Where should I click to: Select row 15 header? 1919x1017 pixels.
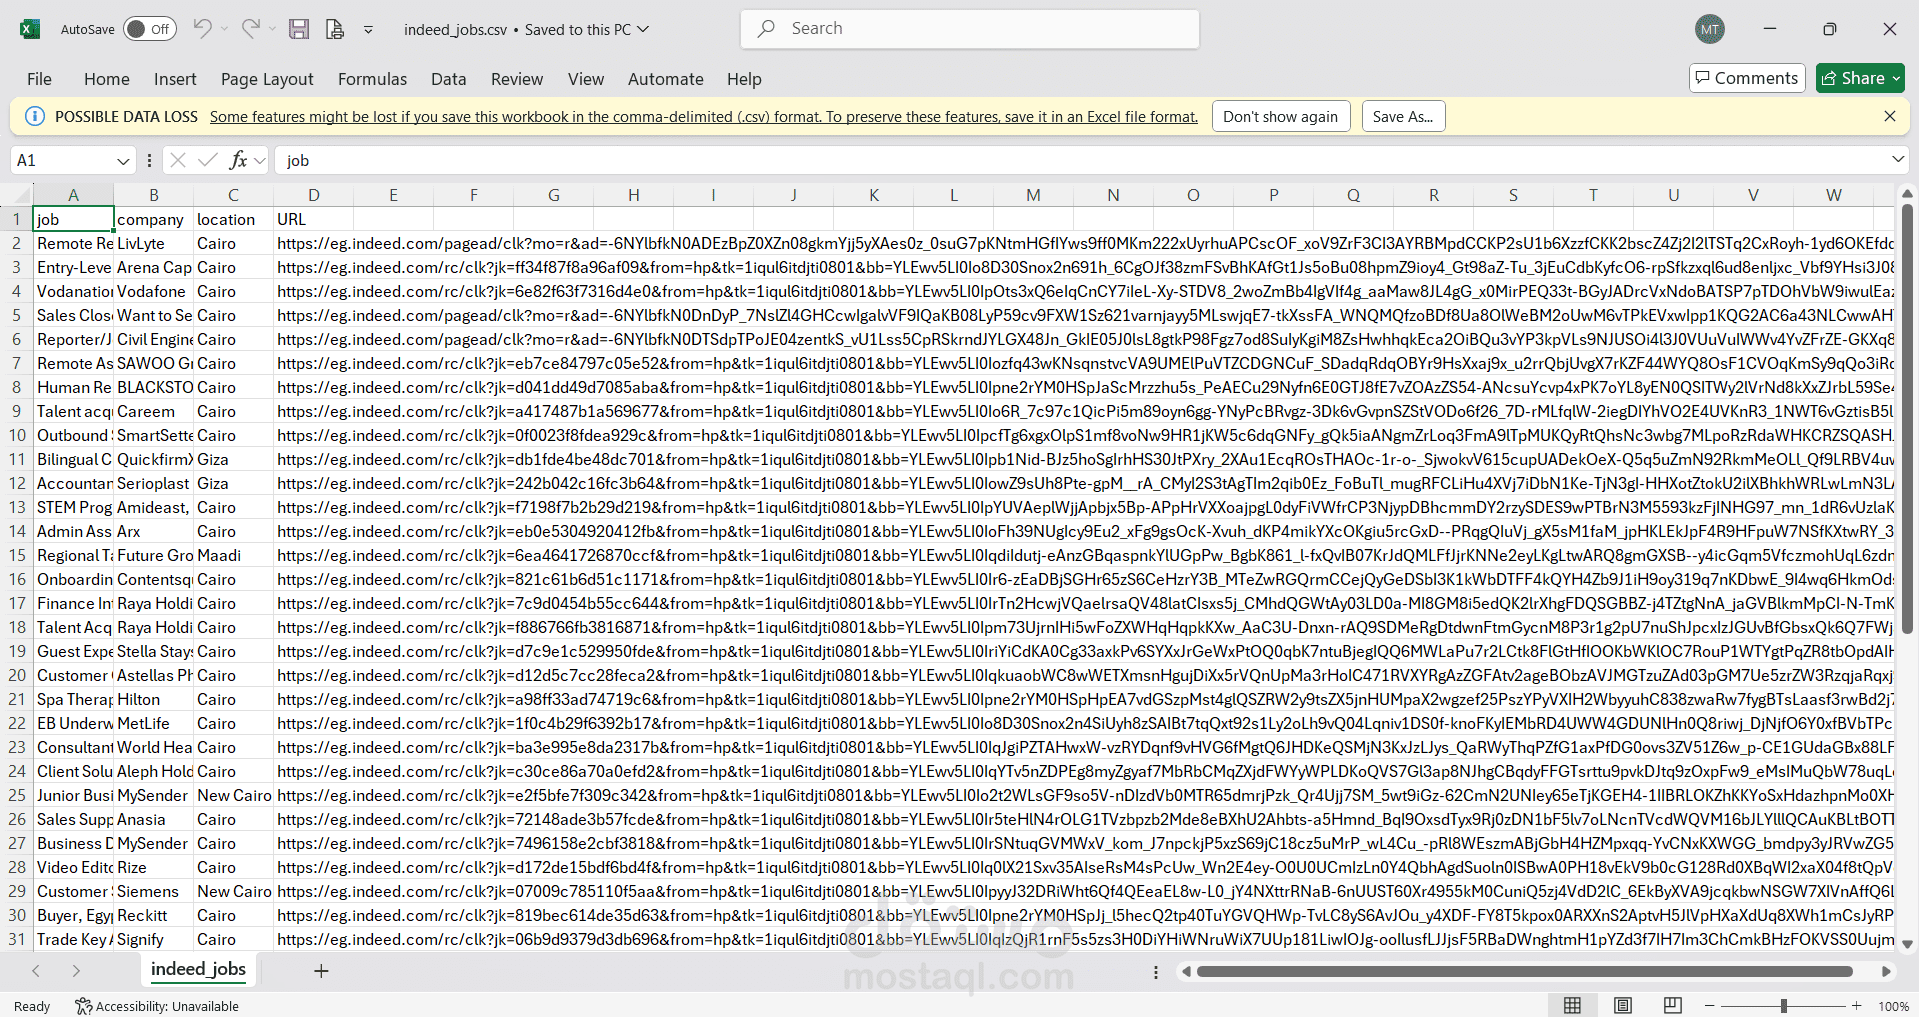tap(17, 555)
